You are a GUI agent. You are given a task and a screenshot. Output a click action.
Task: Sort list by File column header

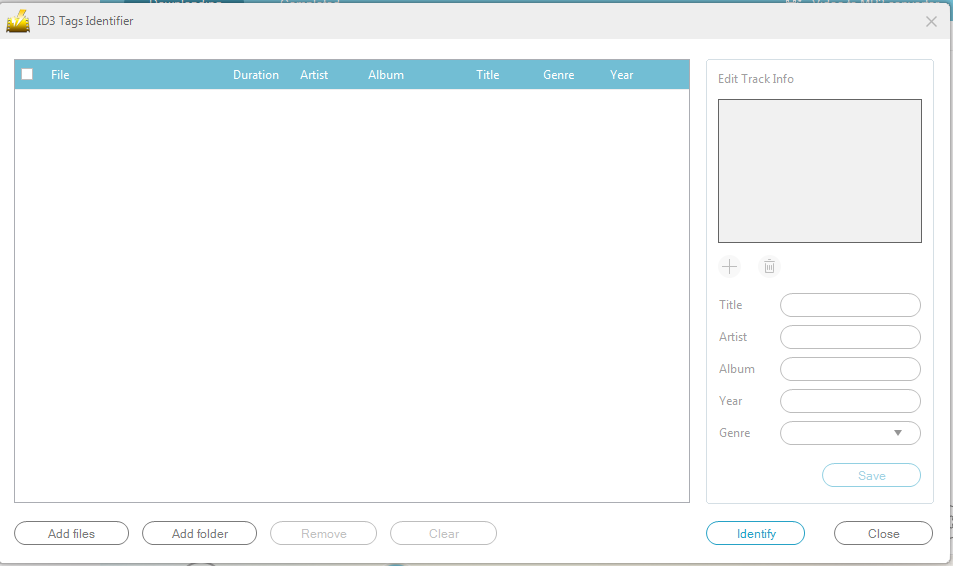click(x=60, y=75)
